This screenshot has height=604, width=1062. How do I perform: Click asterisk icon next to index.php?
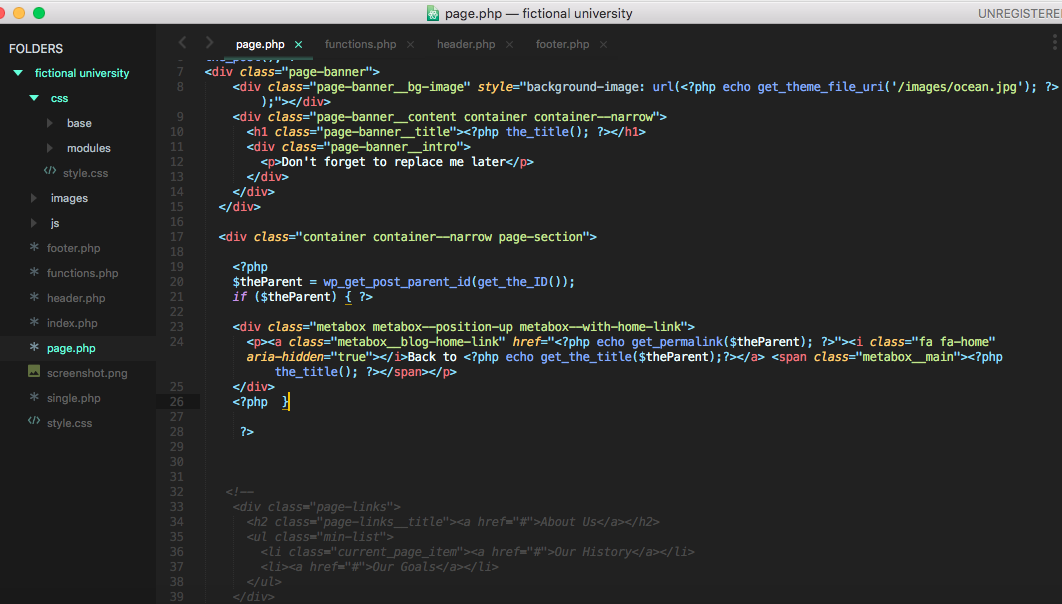pos(34,322)
